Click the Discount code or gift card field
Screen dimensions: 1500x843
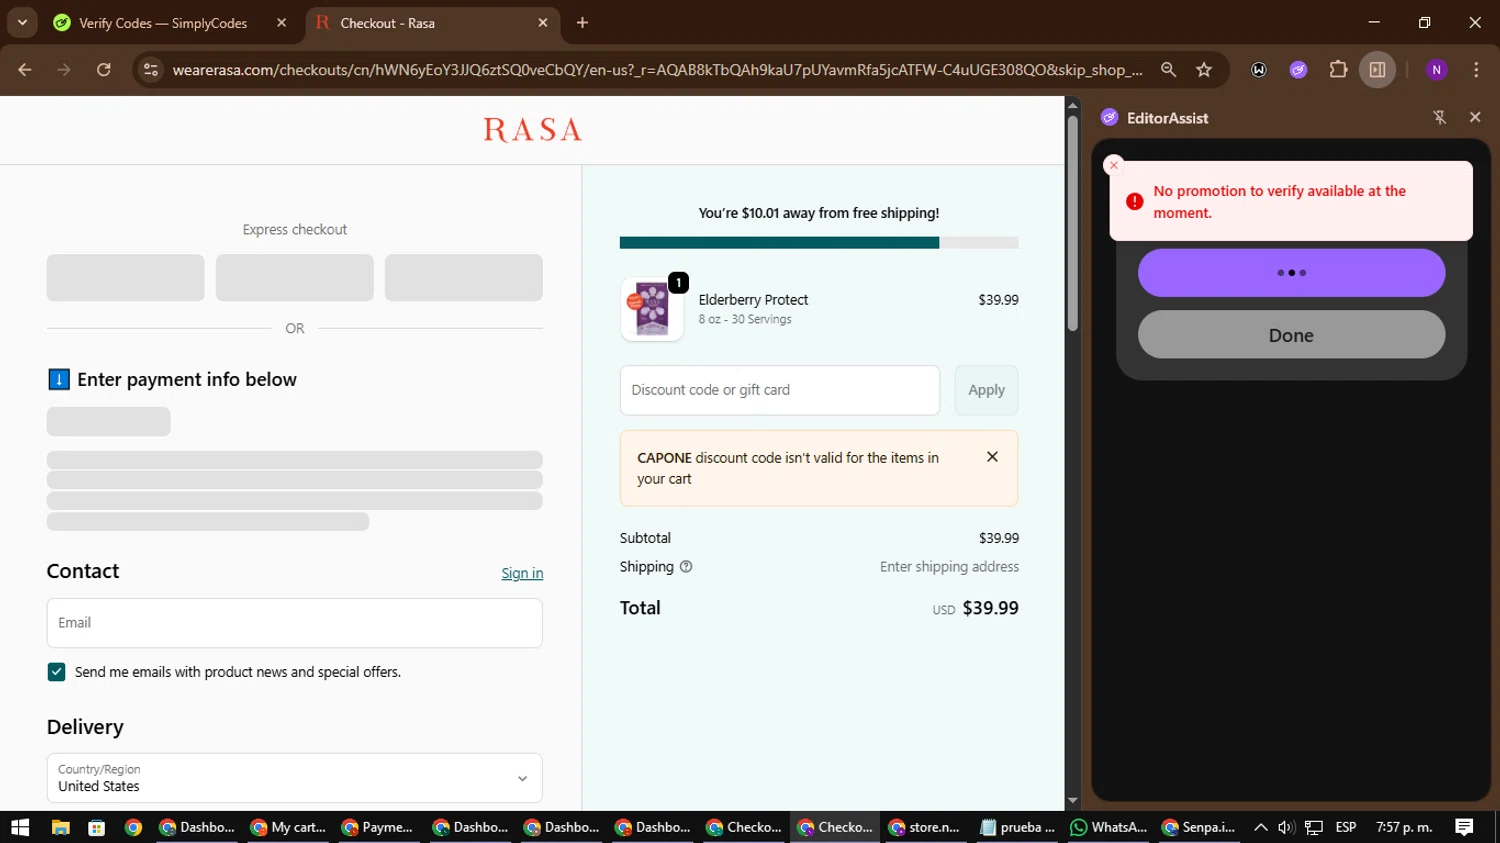click(780, 390)
